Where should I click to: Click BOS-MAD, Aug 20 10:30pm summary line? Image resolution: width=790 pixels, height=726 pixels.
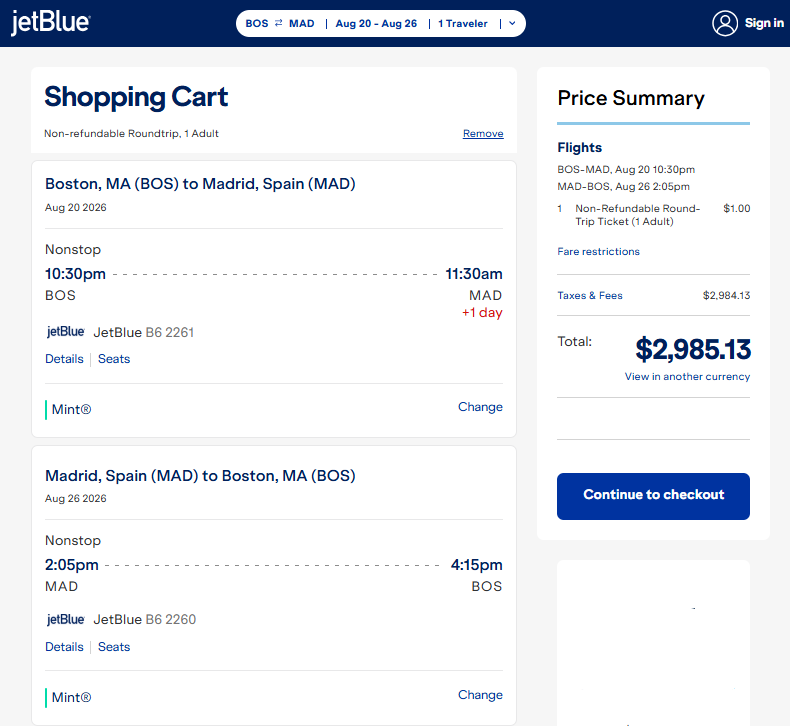click(626, 169)
